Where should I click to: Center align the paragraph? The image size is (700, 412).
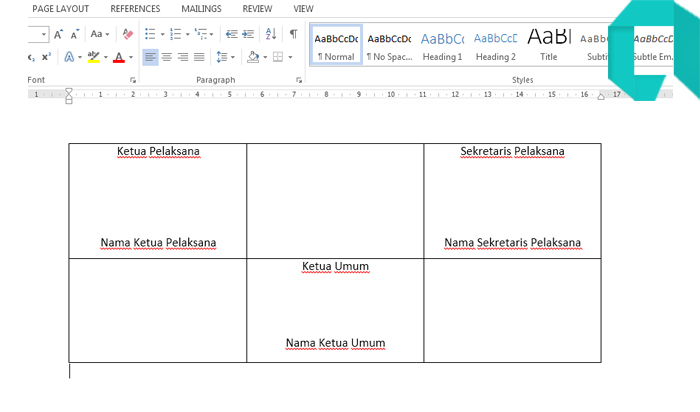coord(167,57)
